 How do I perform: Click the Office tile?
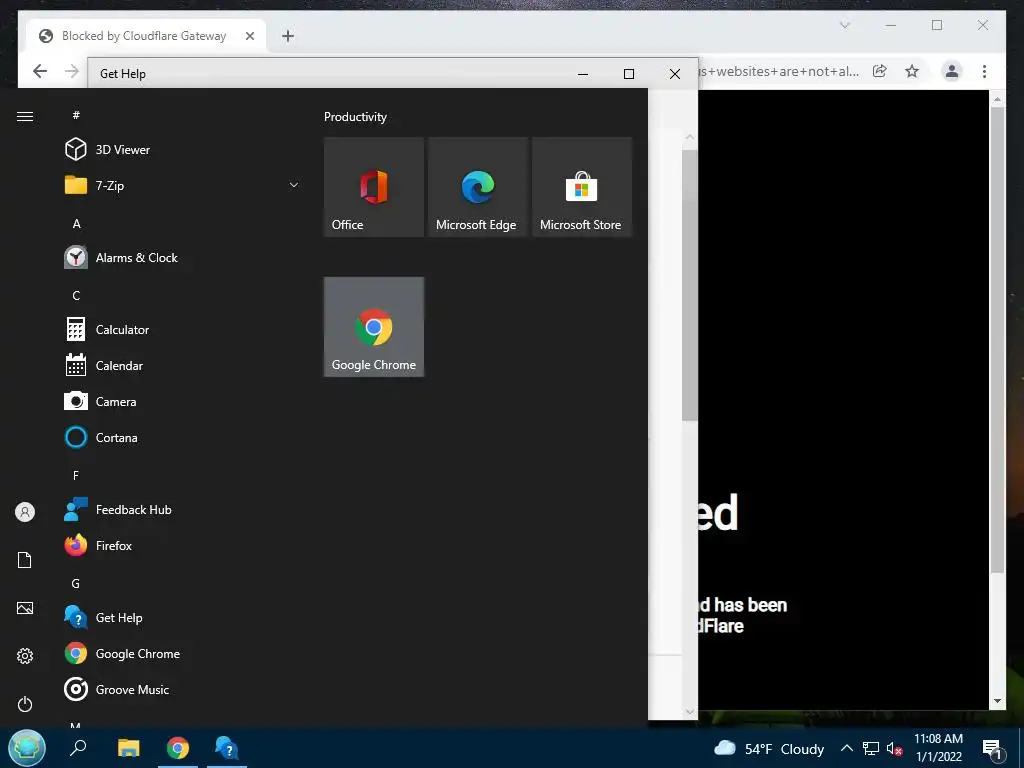(x=374, y=187)
